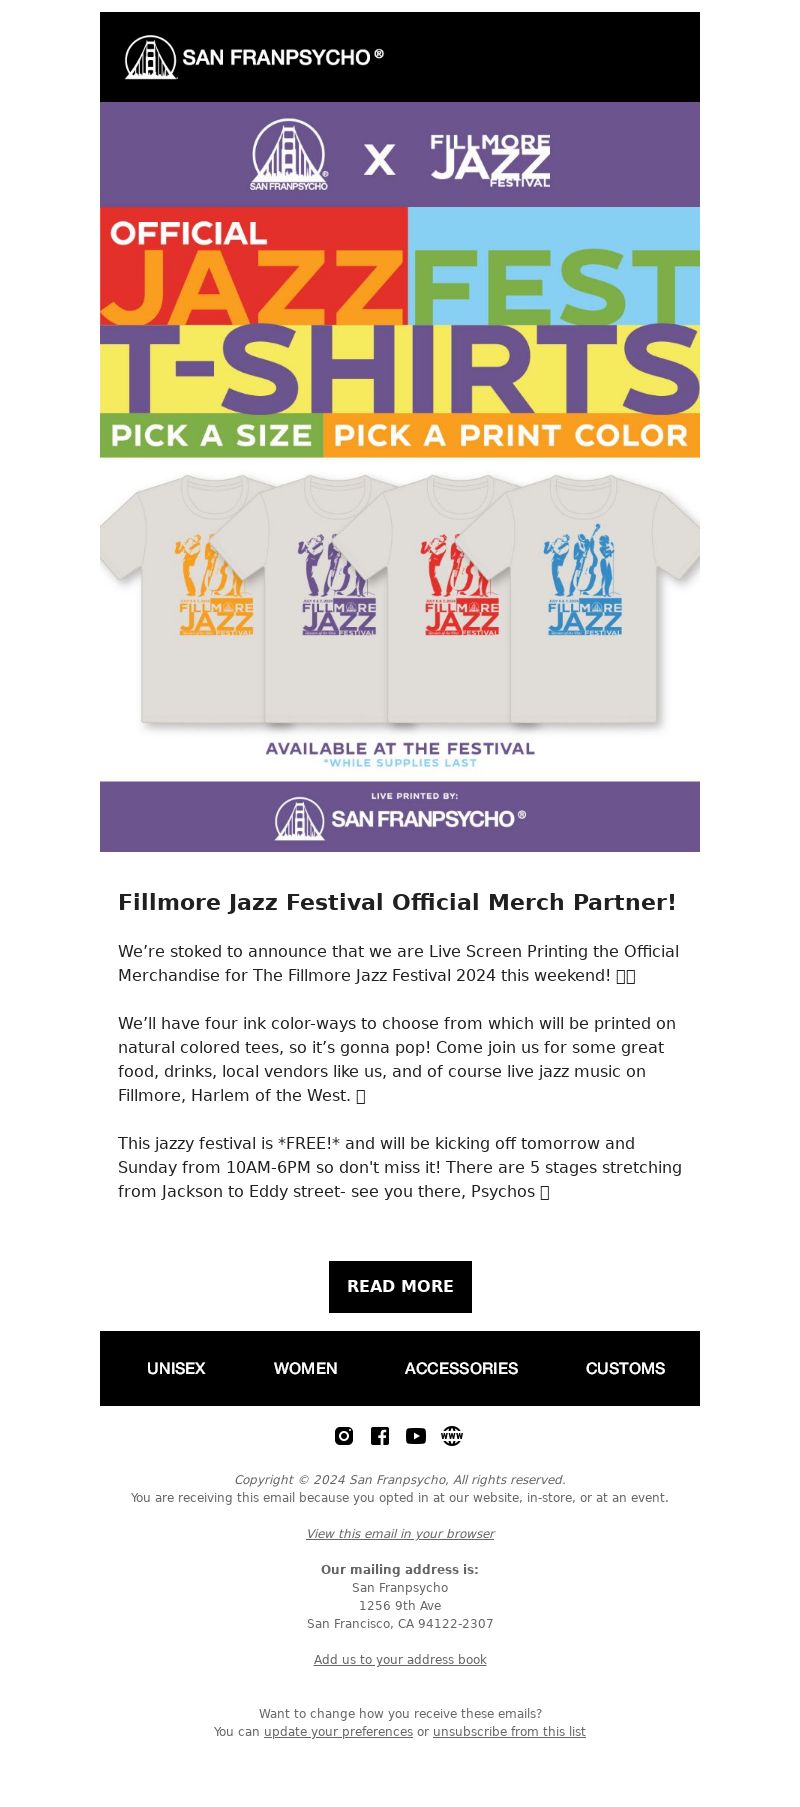The height and width of the screenshot is (1807, 800).
Task: Open the Instagram social icon
Action: click(x=344, y=1436)
